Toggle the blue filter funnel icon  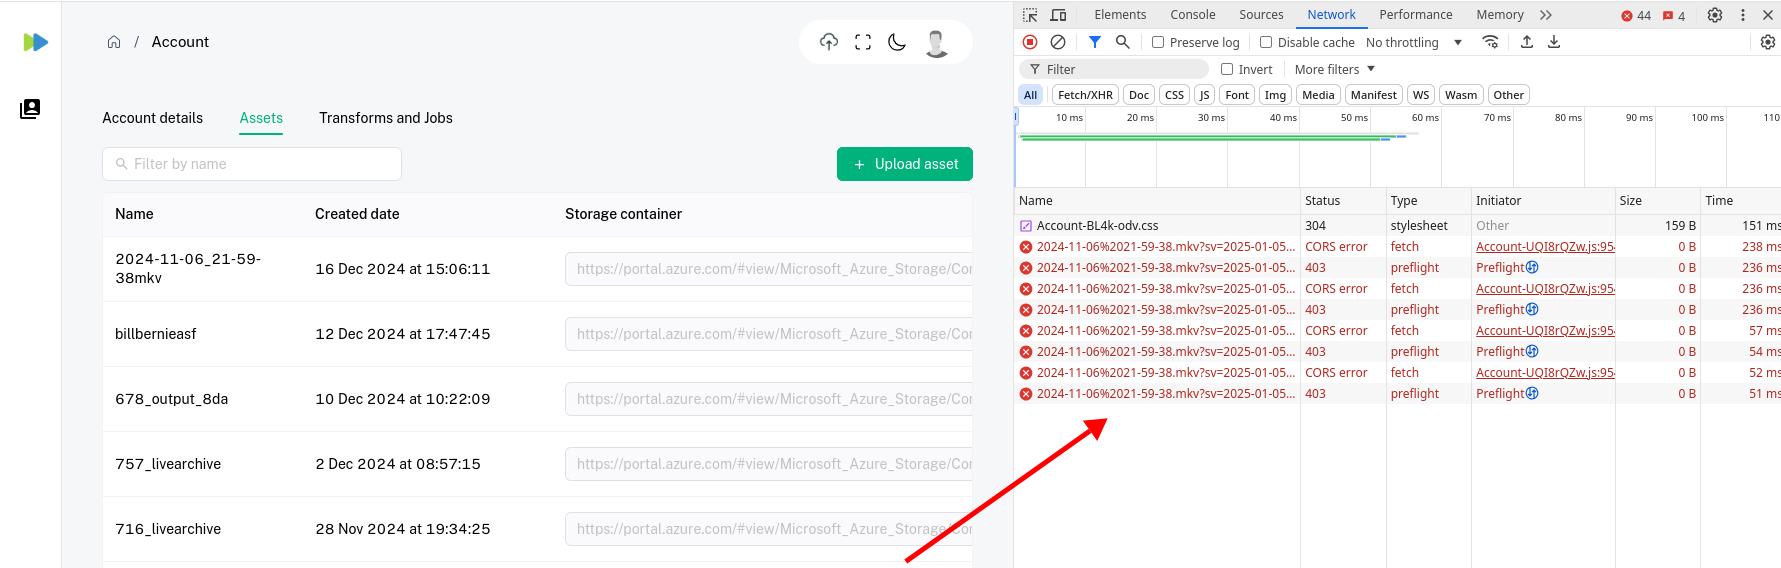pyautogui.click(x=1095, y=42)
